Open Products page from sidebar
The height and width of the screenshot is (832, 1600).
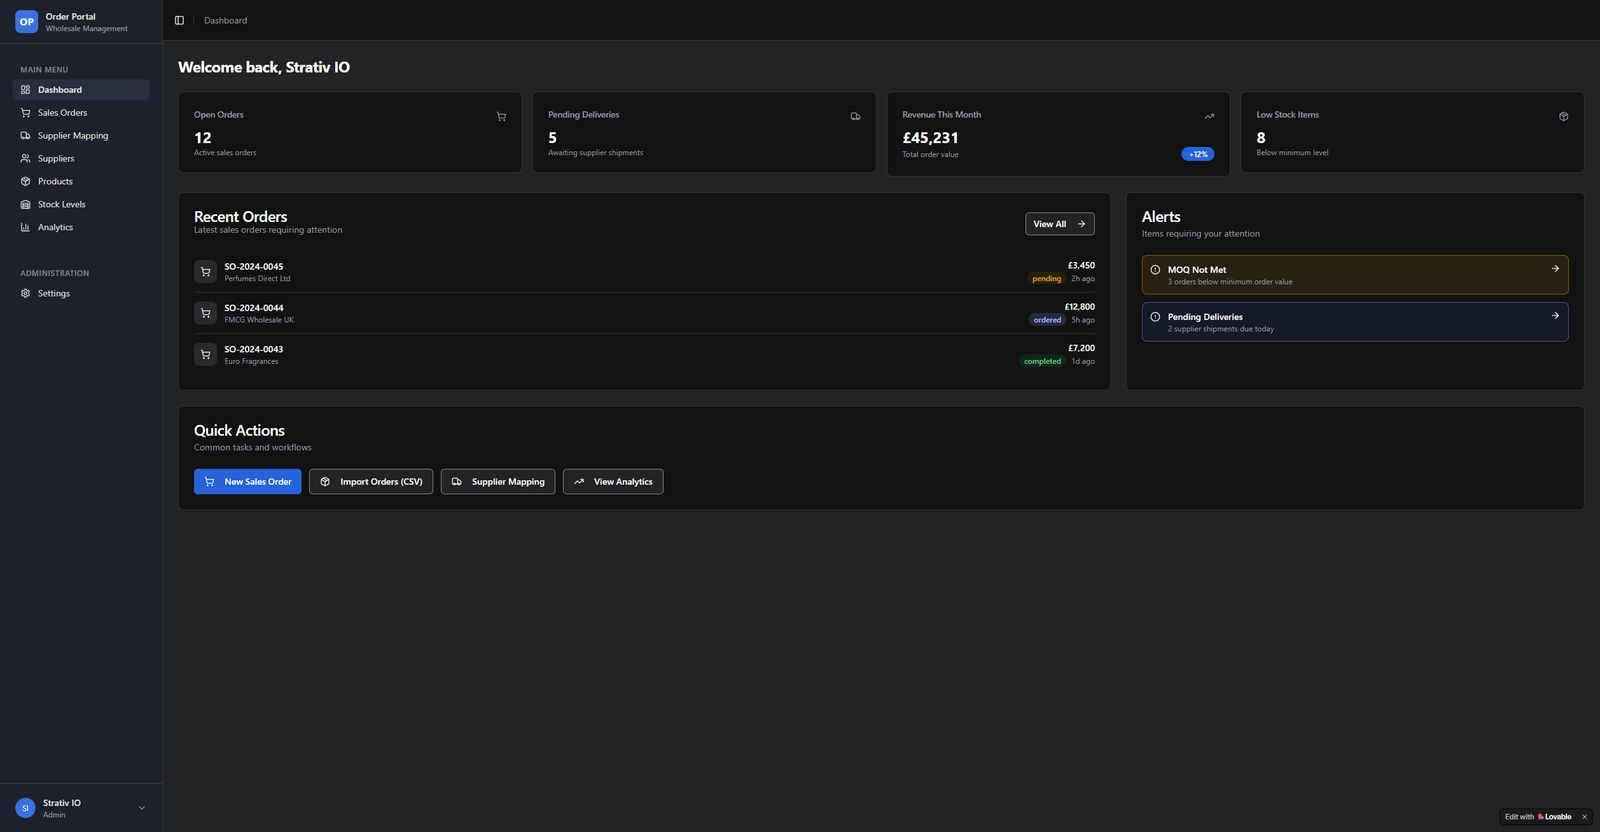[81, 182]
